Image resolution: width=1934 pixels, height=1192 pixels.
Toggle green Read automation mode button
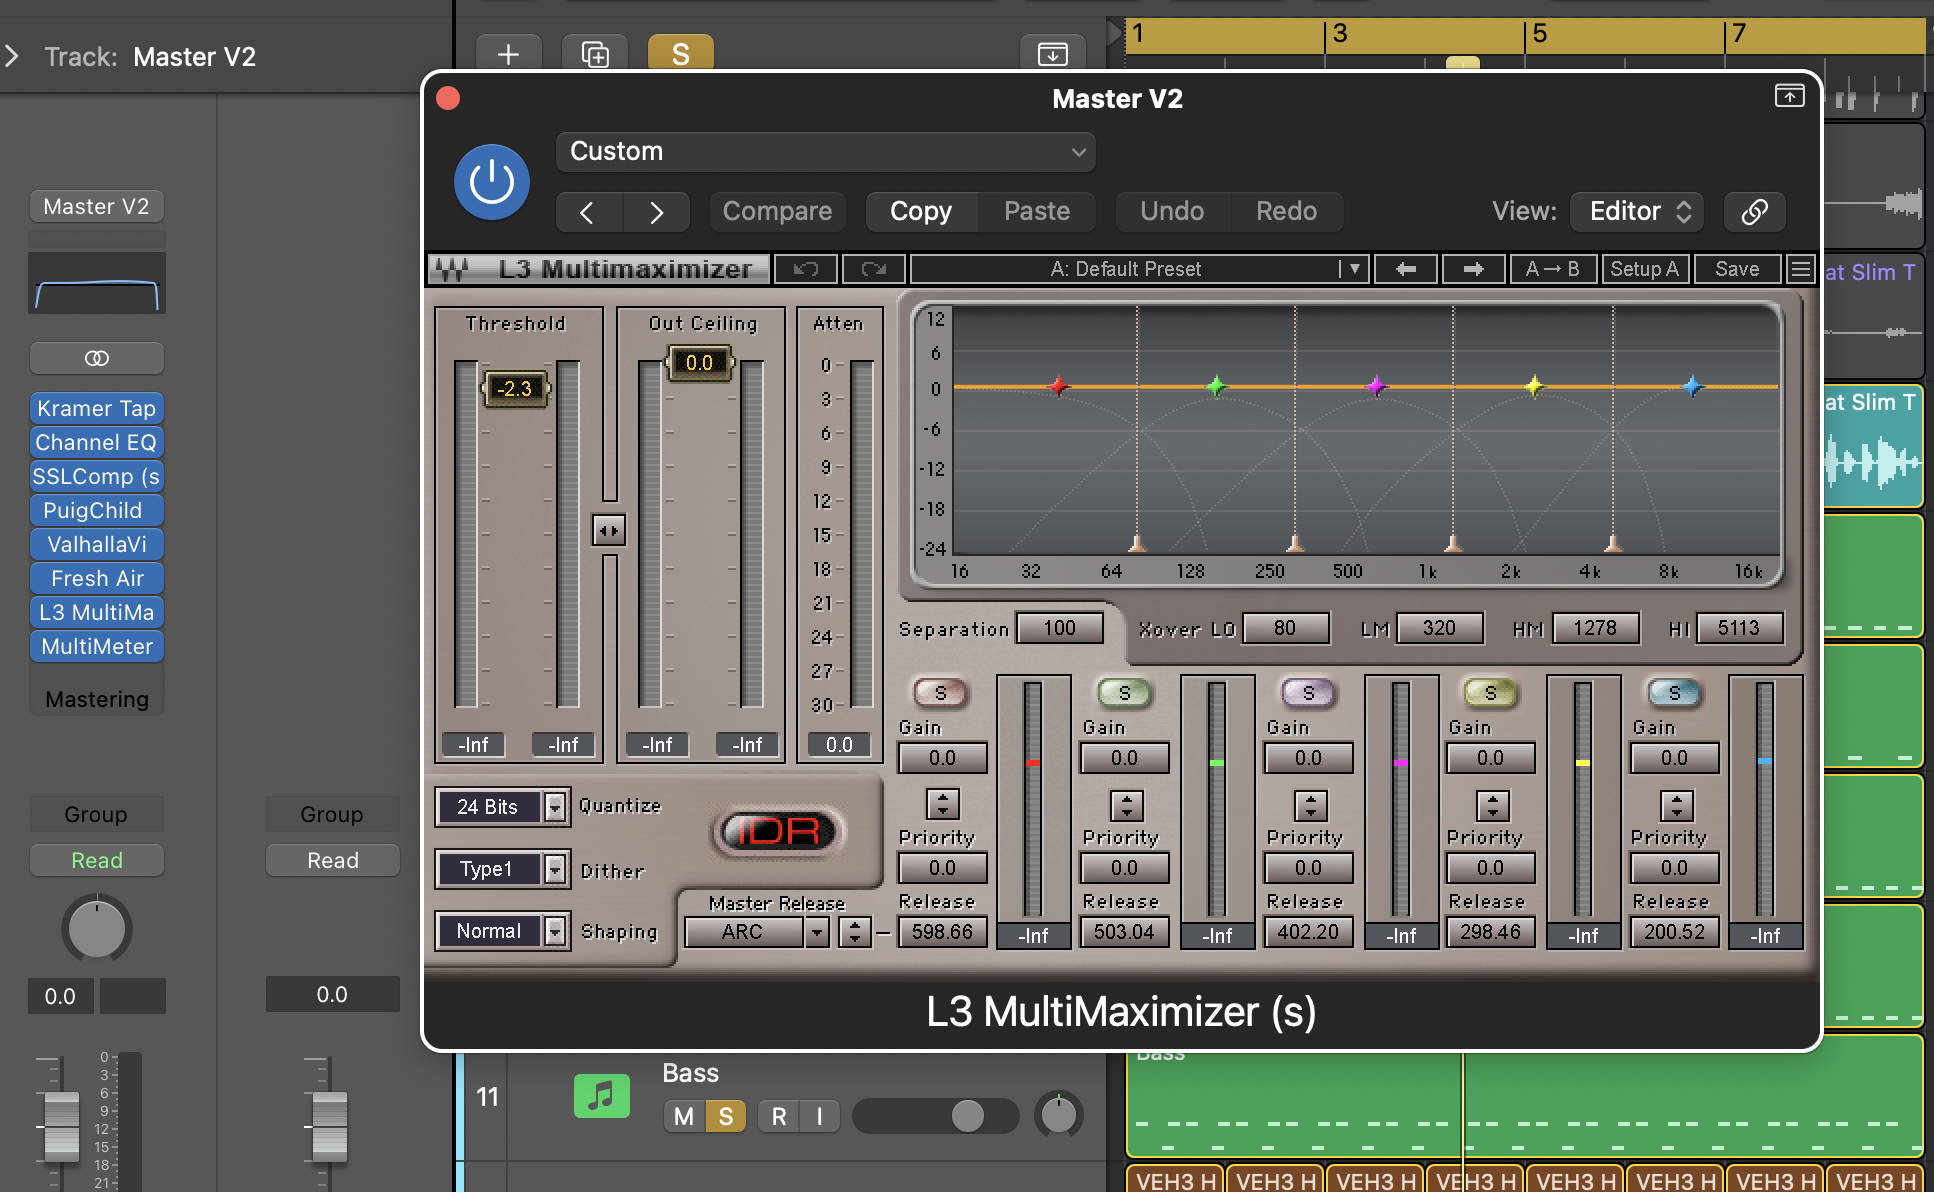[96, 860]
